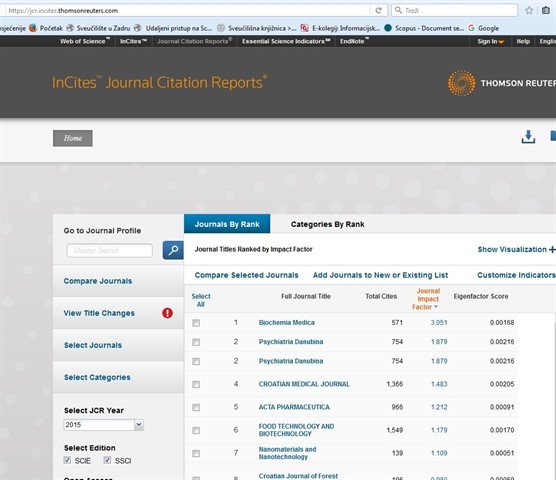Click the Select Categories link
Screen dimensions: 556x480
(x=97, y=377)
